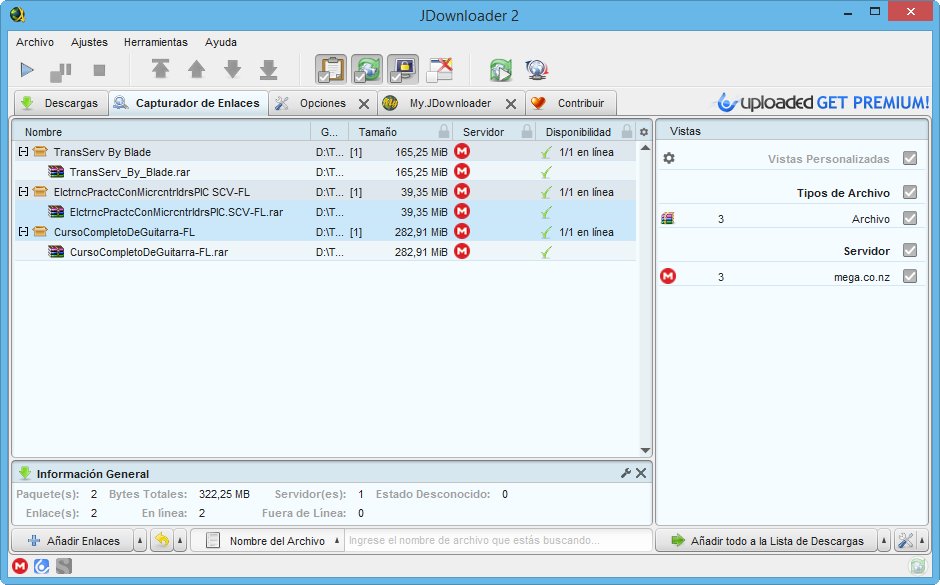Click the uploaded GET PREMIUM banner
940x585 pixels.
(x=822, y=102)
